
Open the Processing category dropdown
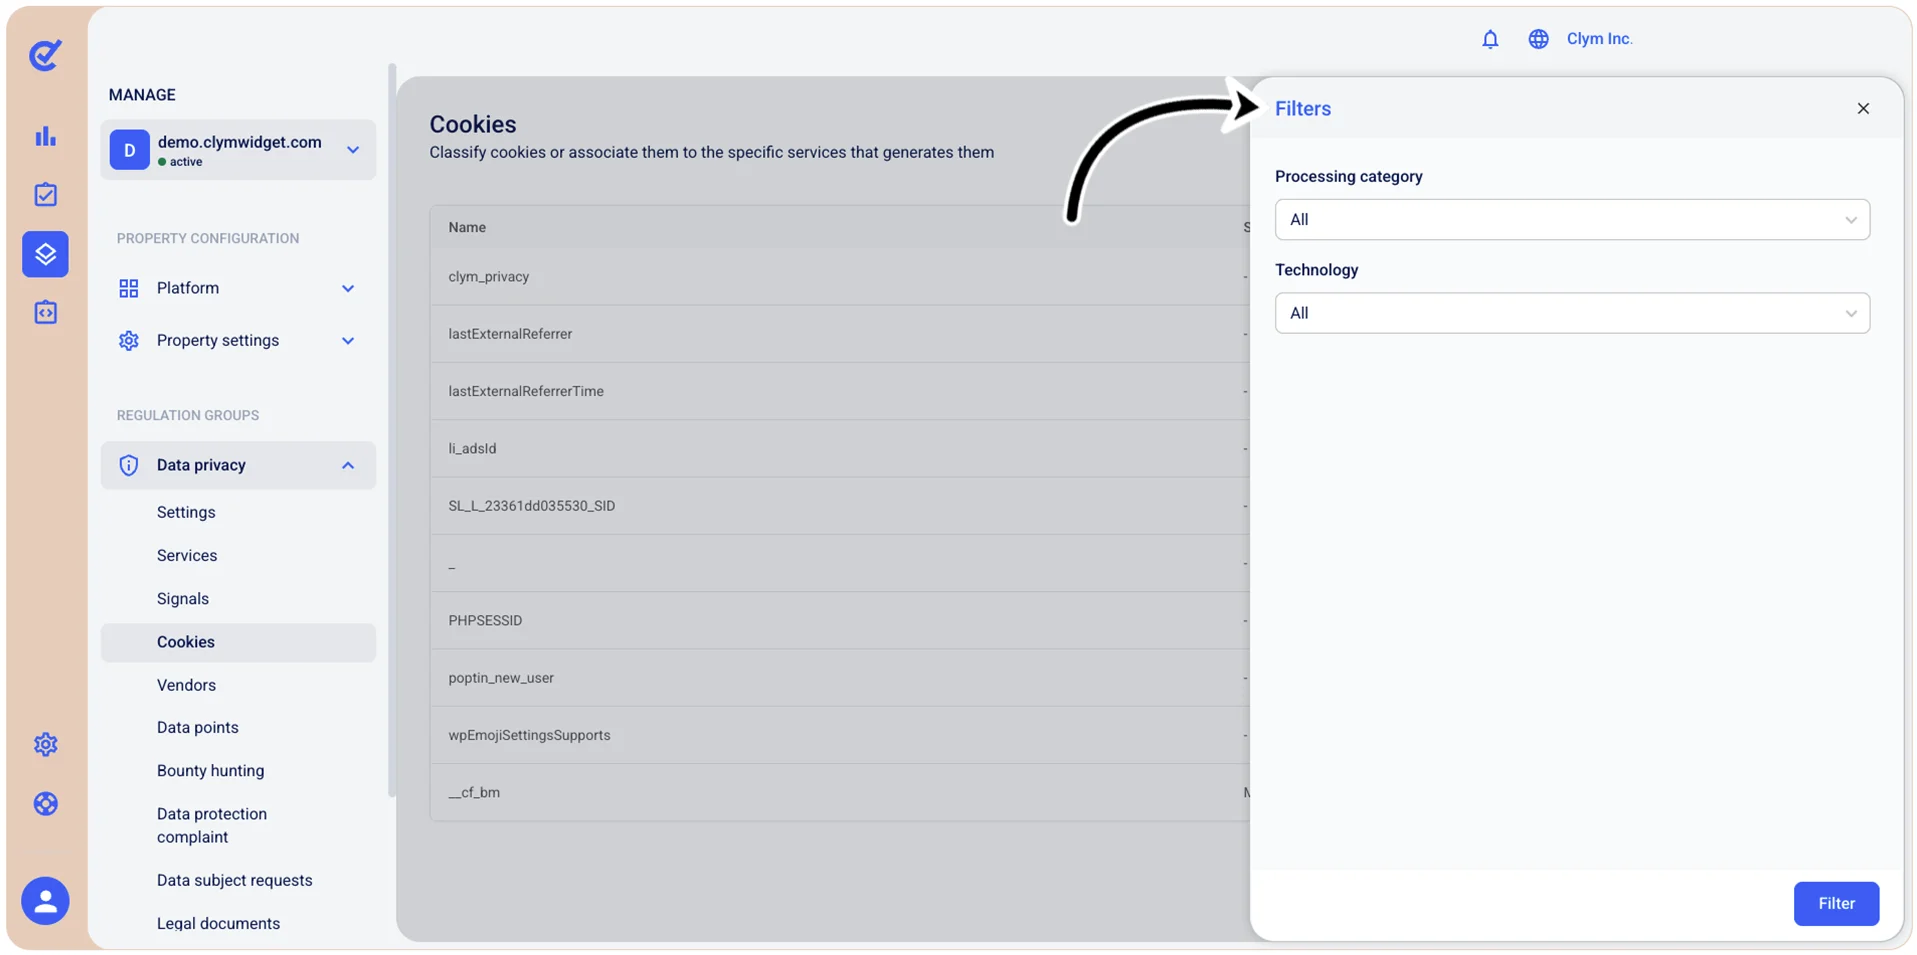(1572, 220)
